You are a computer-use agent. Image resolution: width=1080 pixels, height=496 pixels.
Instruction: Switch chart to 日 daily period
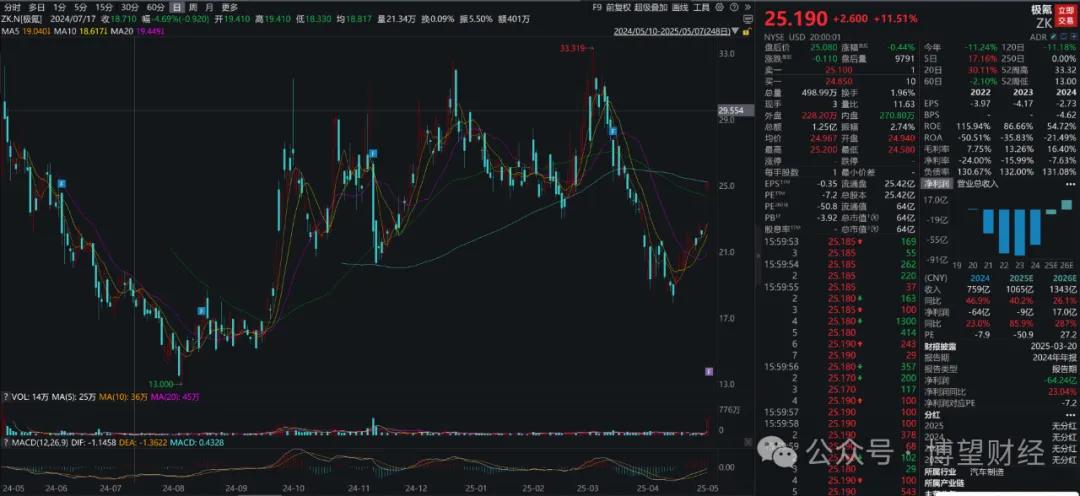(176, 7)
